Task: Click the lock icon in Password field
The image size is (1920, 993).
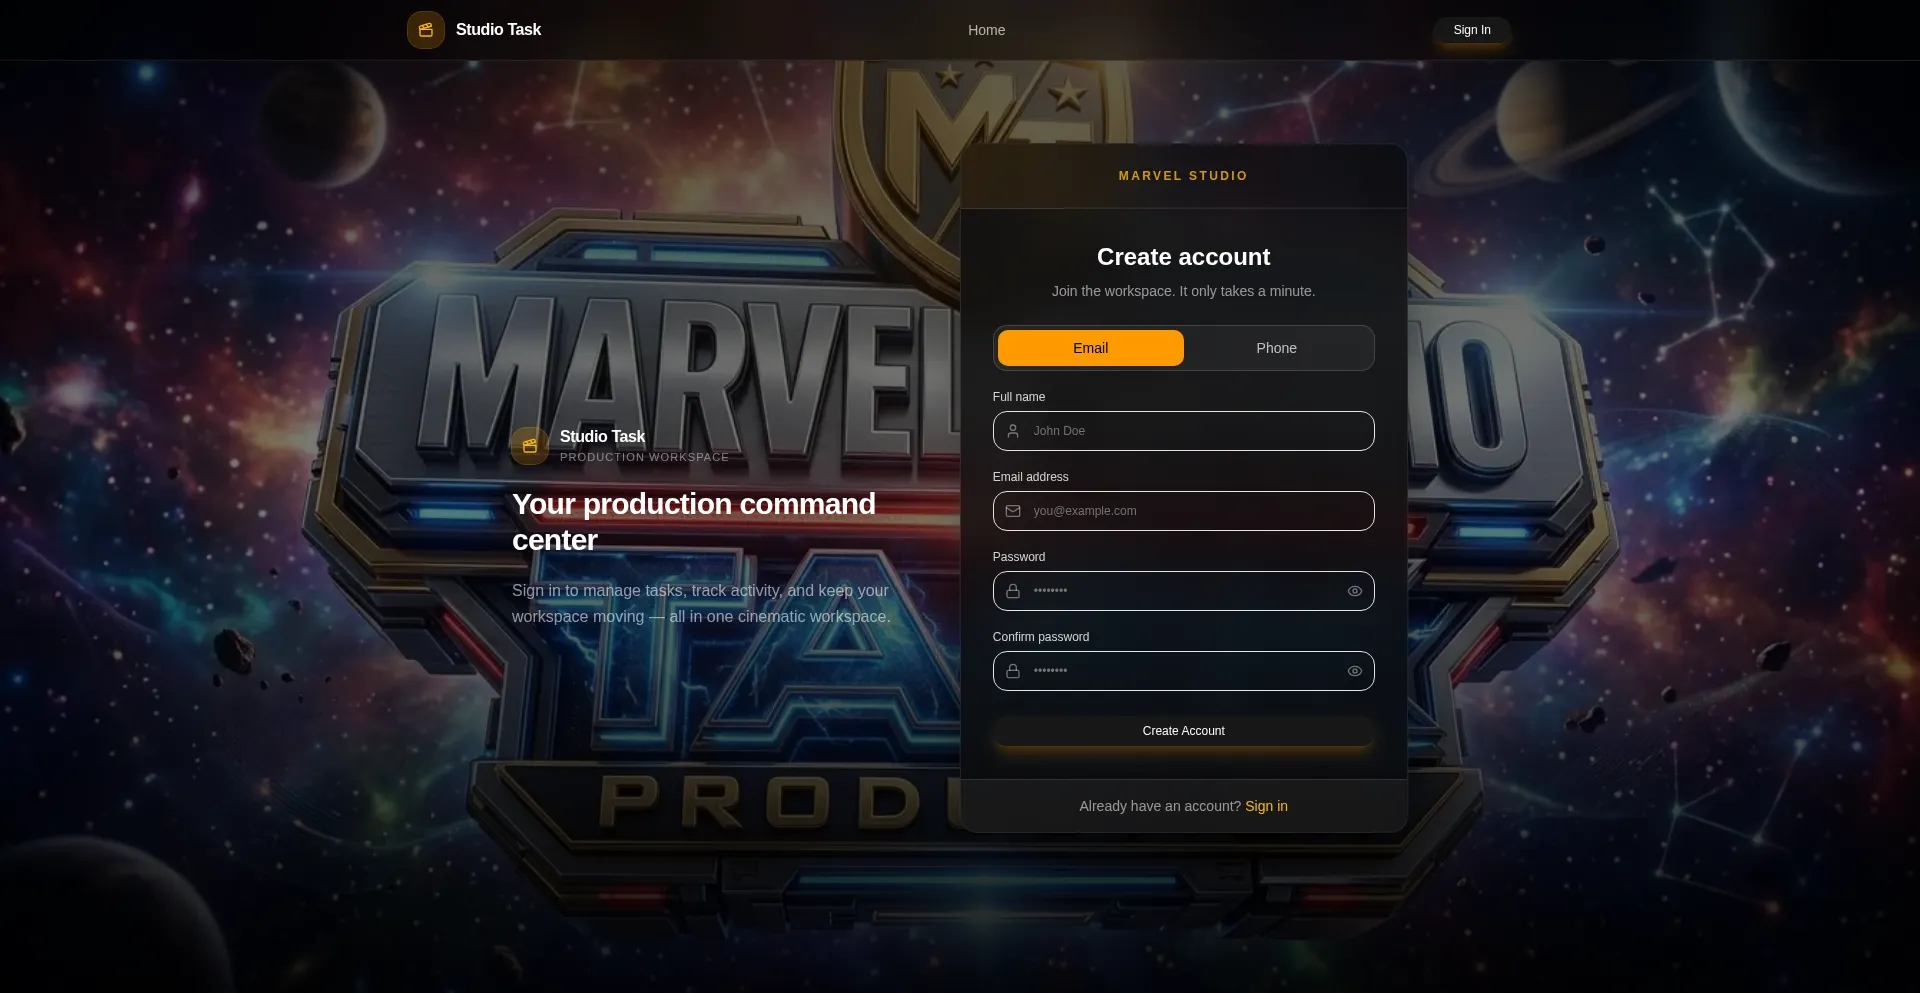Action: click(x=1013, y=591)
